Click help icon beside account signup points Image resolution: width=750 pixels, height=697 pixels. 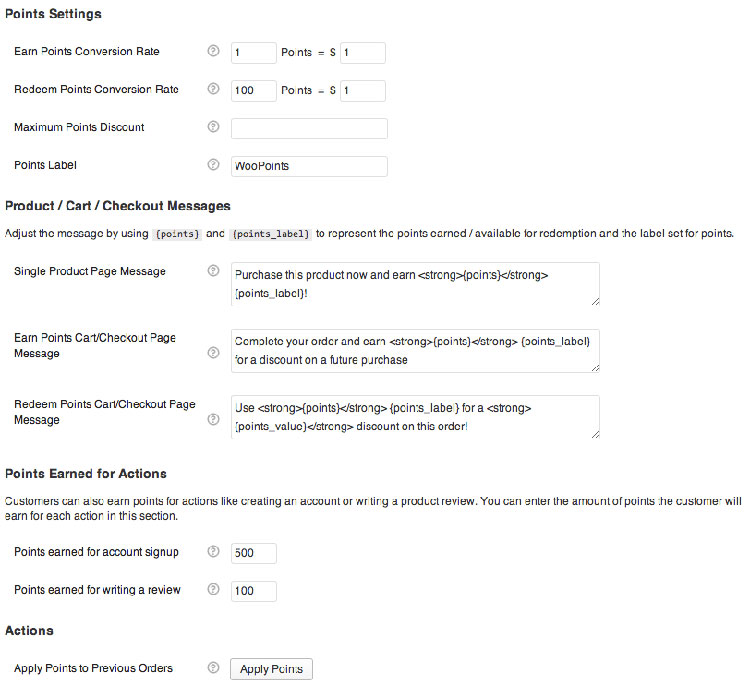(x=213, y=552)
